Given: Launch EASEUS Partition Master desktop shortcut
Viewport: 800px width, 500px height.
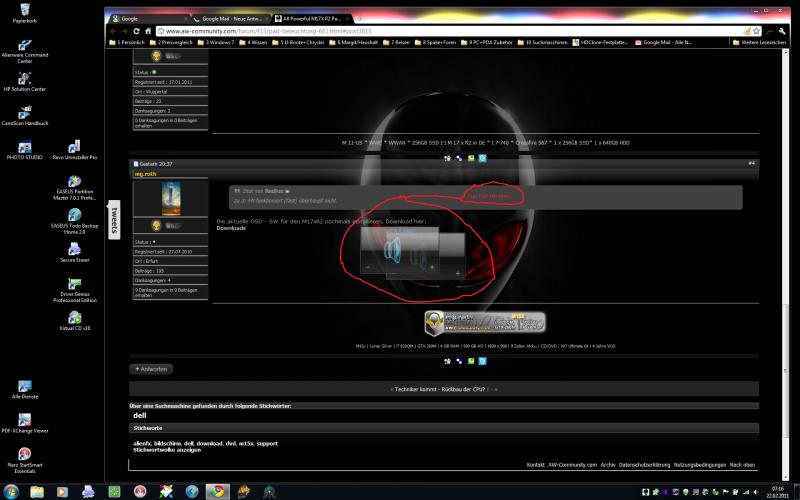Looking at the screenshot, I should [x=74, y=187].
